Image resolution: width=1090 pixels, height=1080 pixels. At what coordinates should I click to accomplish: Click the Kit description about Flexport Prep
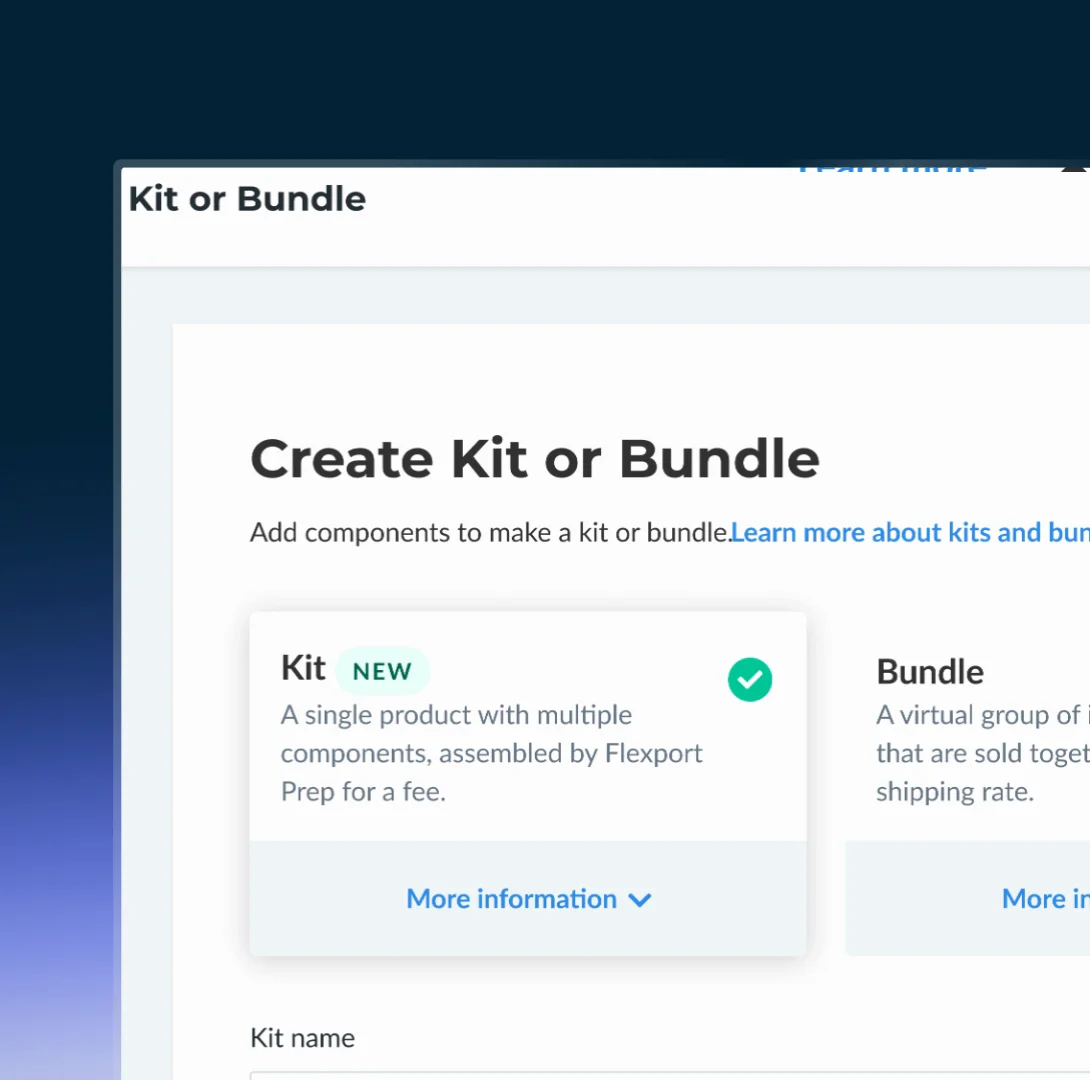point(491,753)
